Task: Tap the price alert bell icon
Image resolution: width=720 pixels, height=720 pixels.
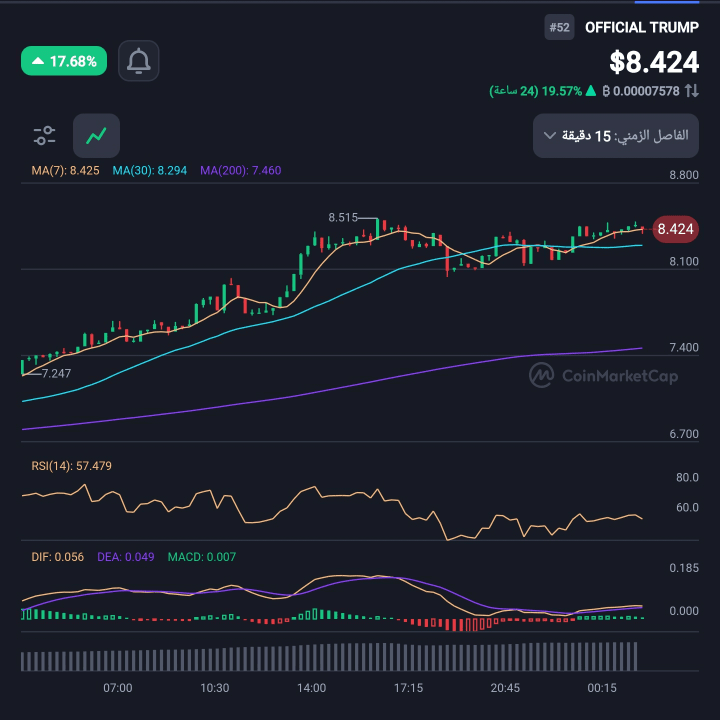Action: click(x=138, y=61)
